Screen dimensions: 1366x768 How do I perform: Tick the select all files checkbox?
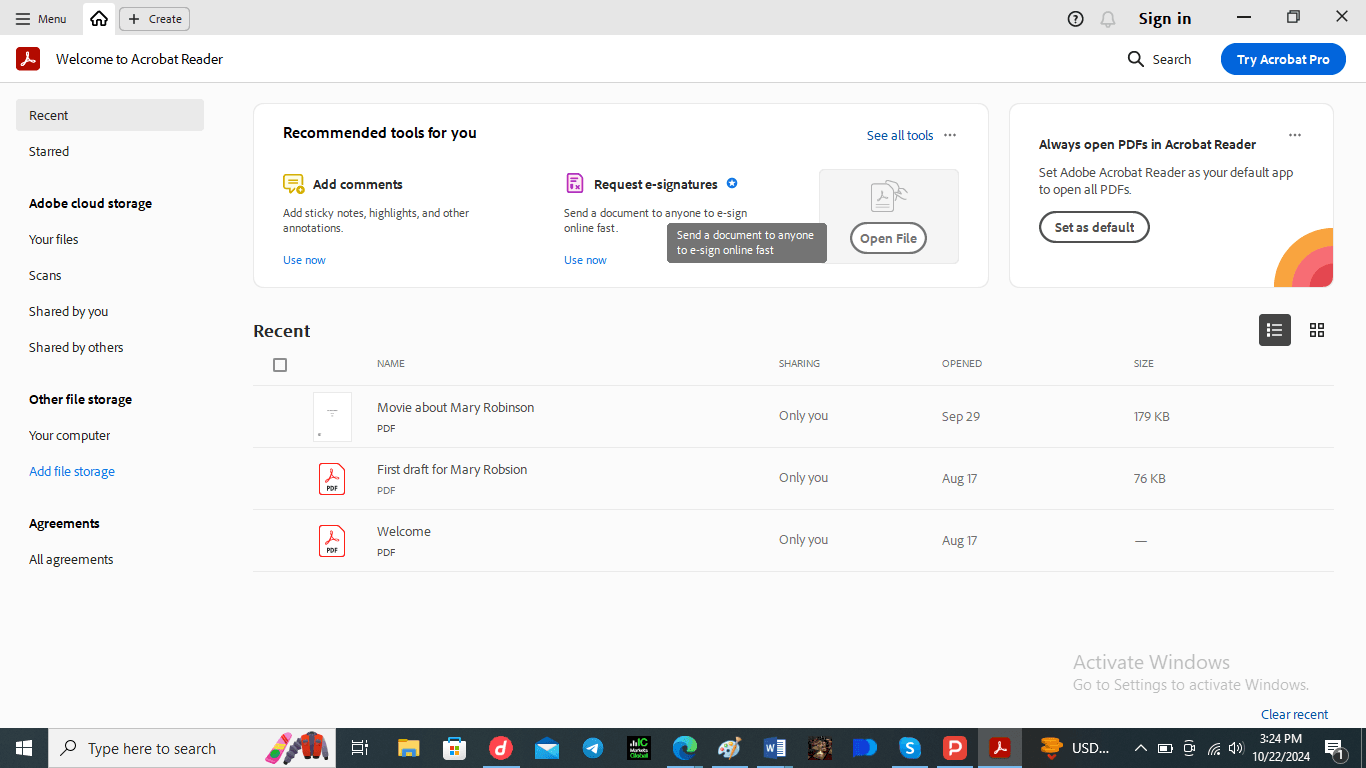[280, 365]
